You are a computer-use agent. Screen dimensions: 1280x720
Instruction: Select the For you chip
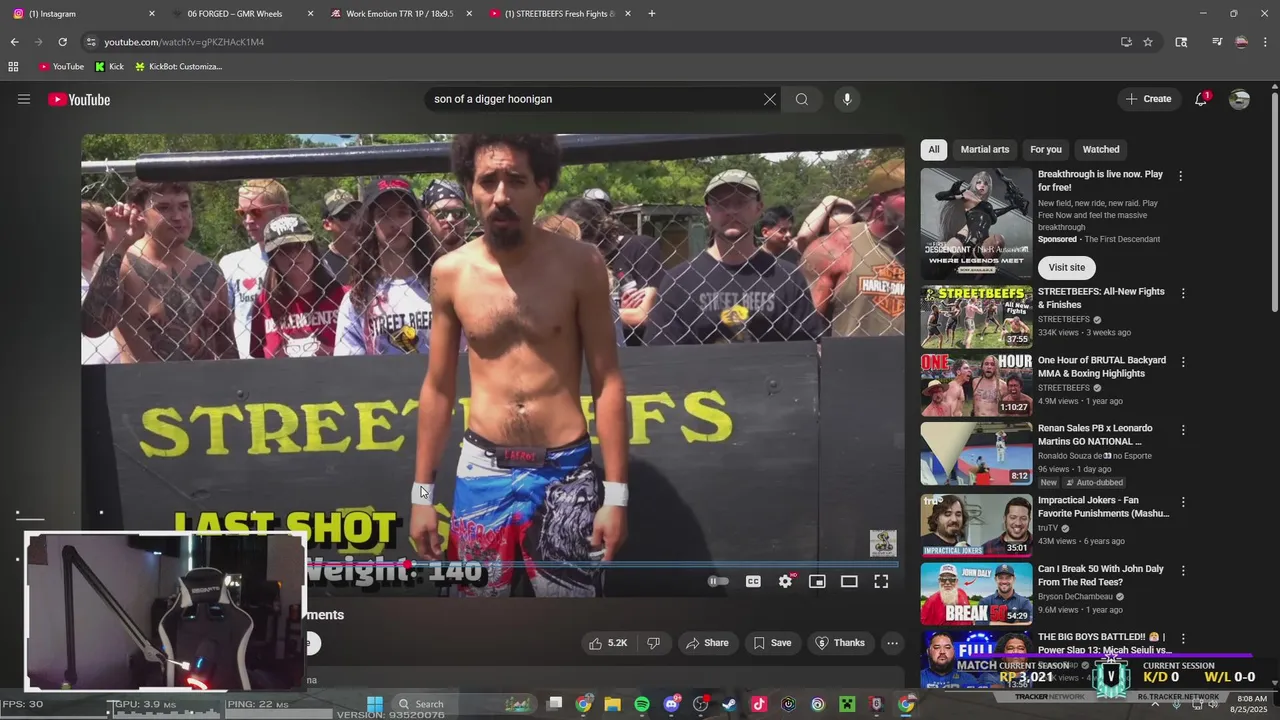(x=1046, y=149)
